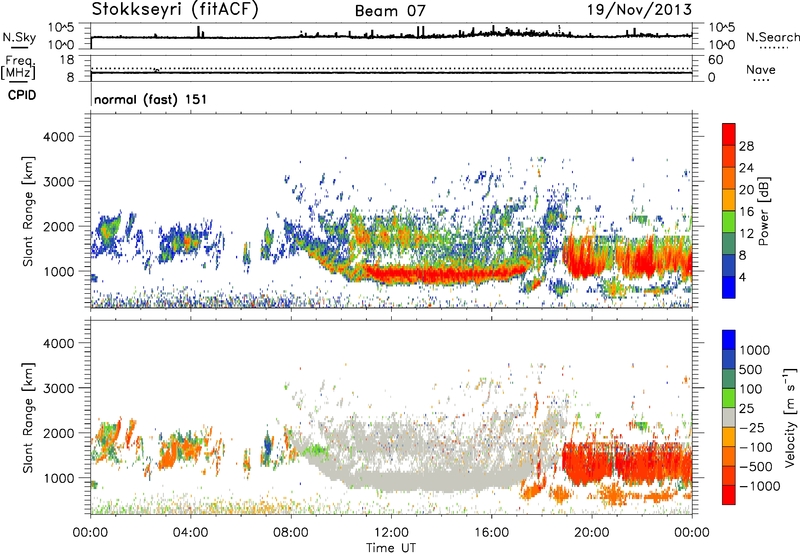Select the yellow-orange 16–20 dB Power colorbar segment
Image resolution: width=800 pixels, height=554 pixels.
[x=729, y=200]
